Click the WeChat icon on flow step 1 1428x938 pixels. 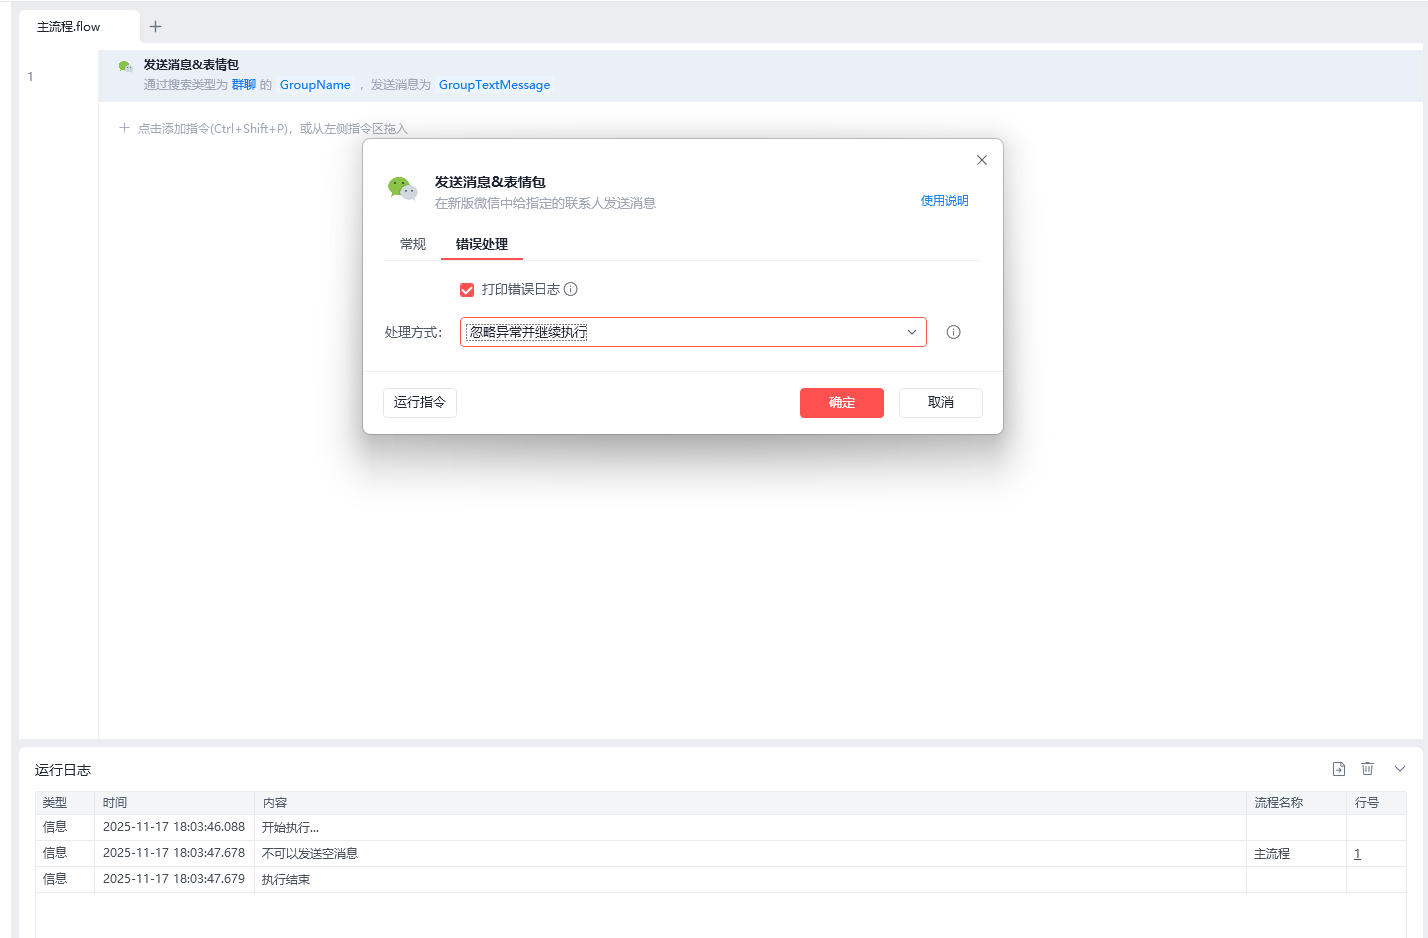coord(125,66)
